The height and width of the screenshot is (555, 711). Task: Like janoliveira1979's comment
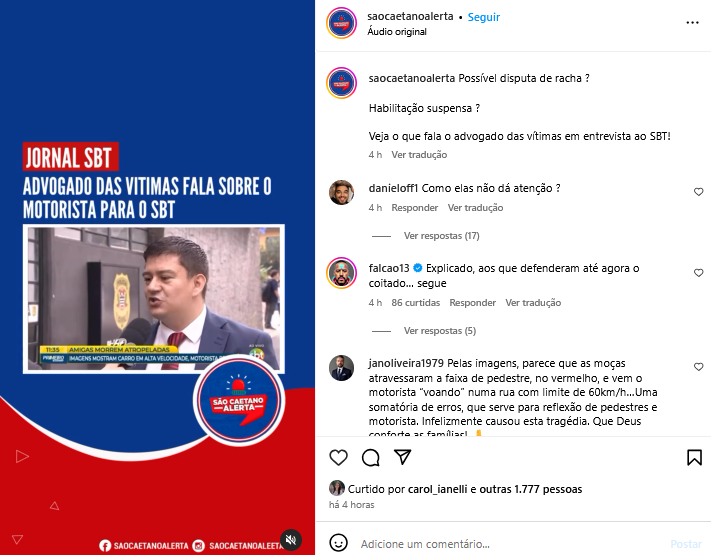[x=698, y=367]
